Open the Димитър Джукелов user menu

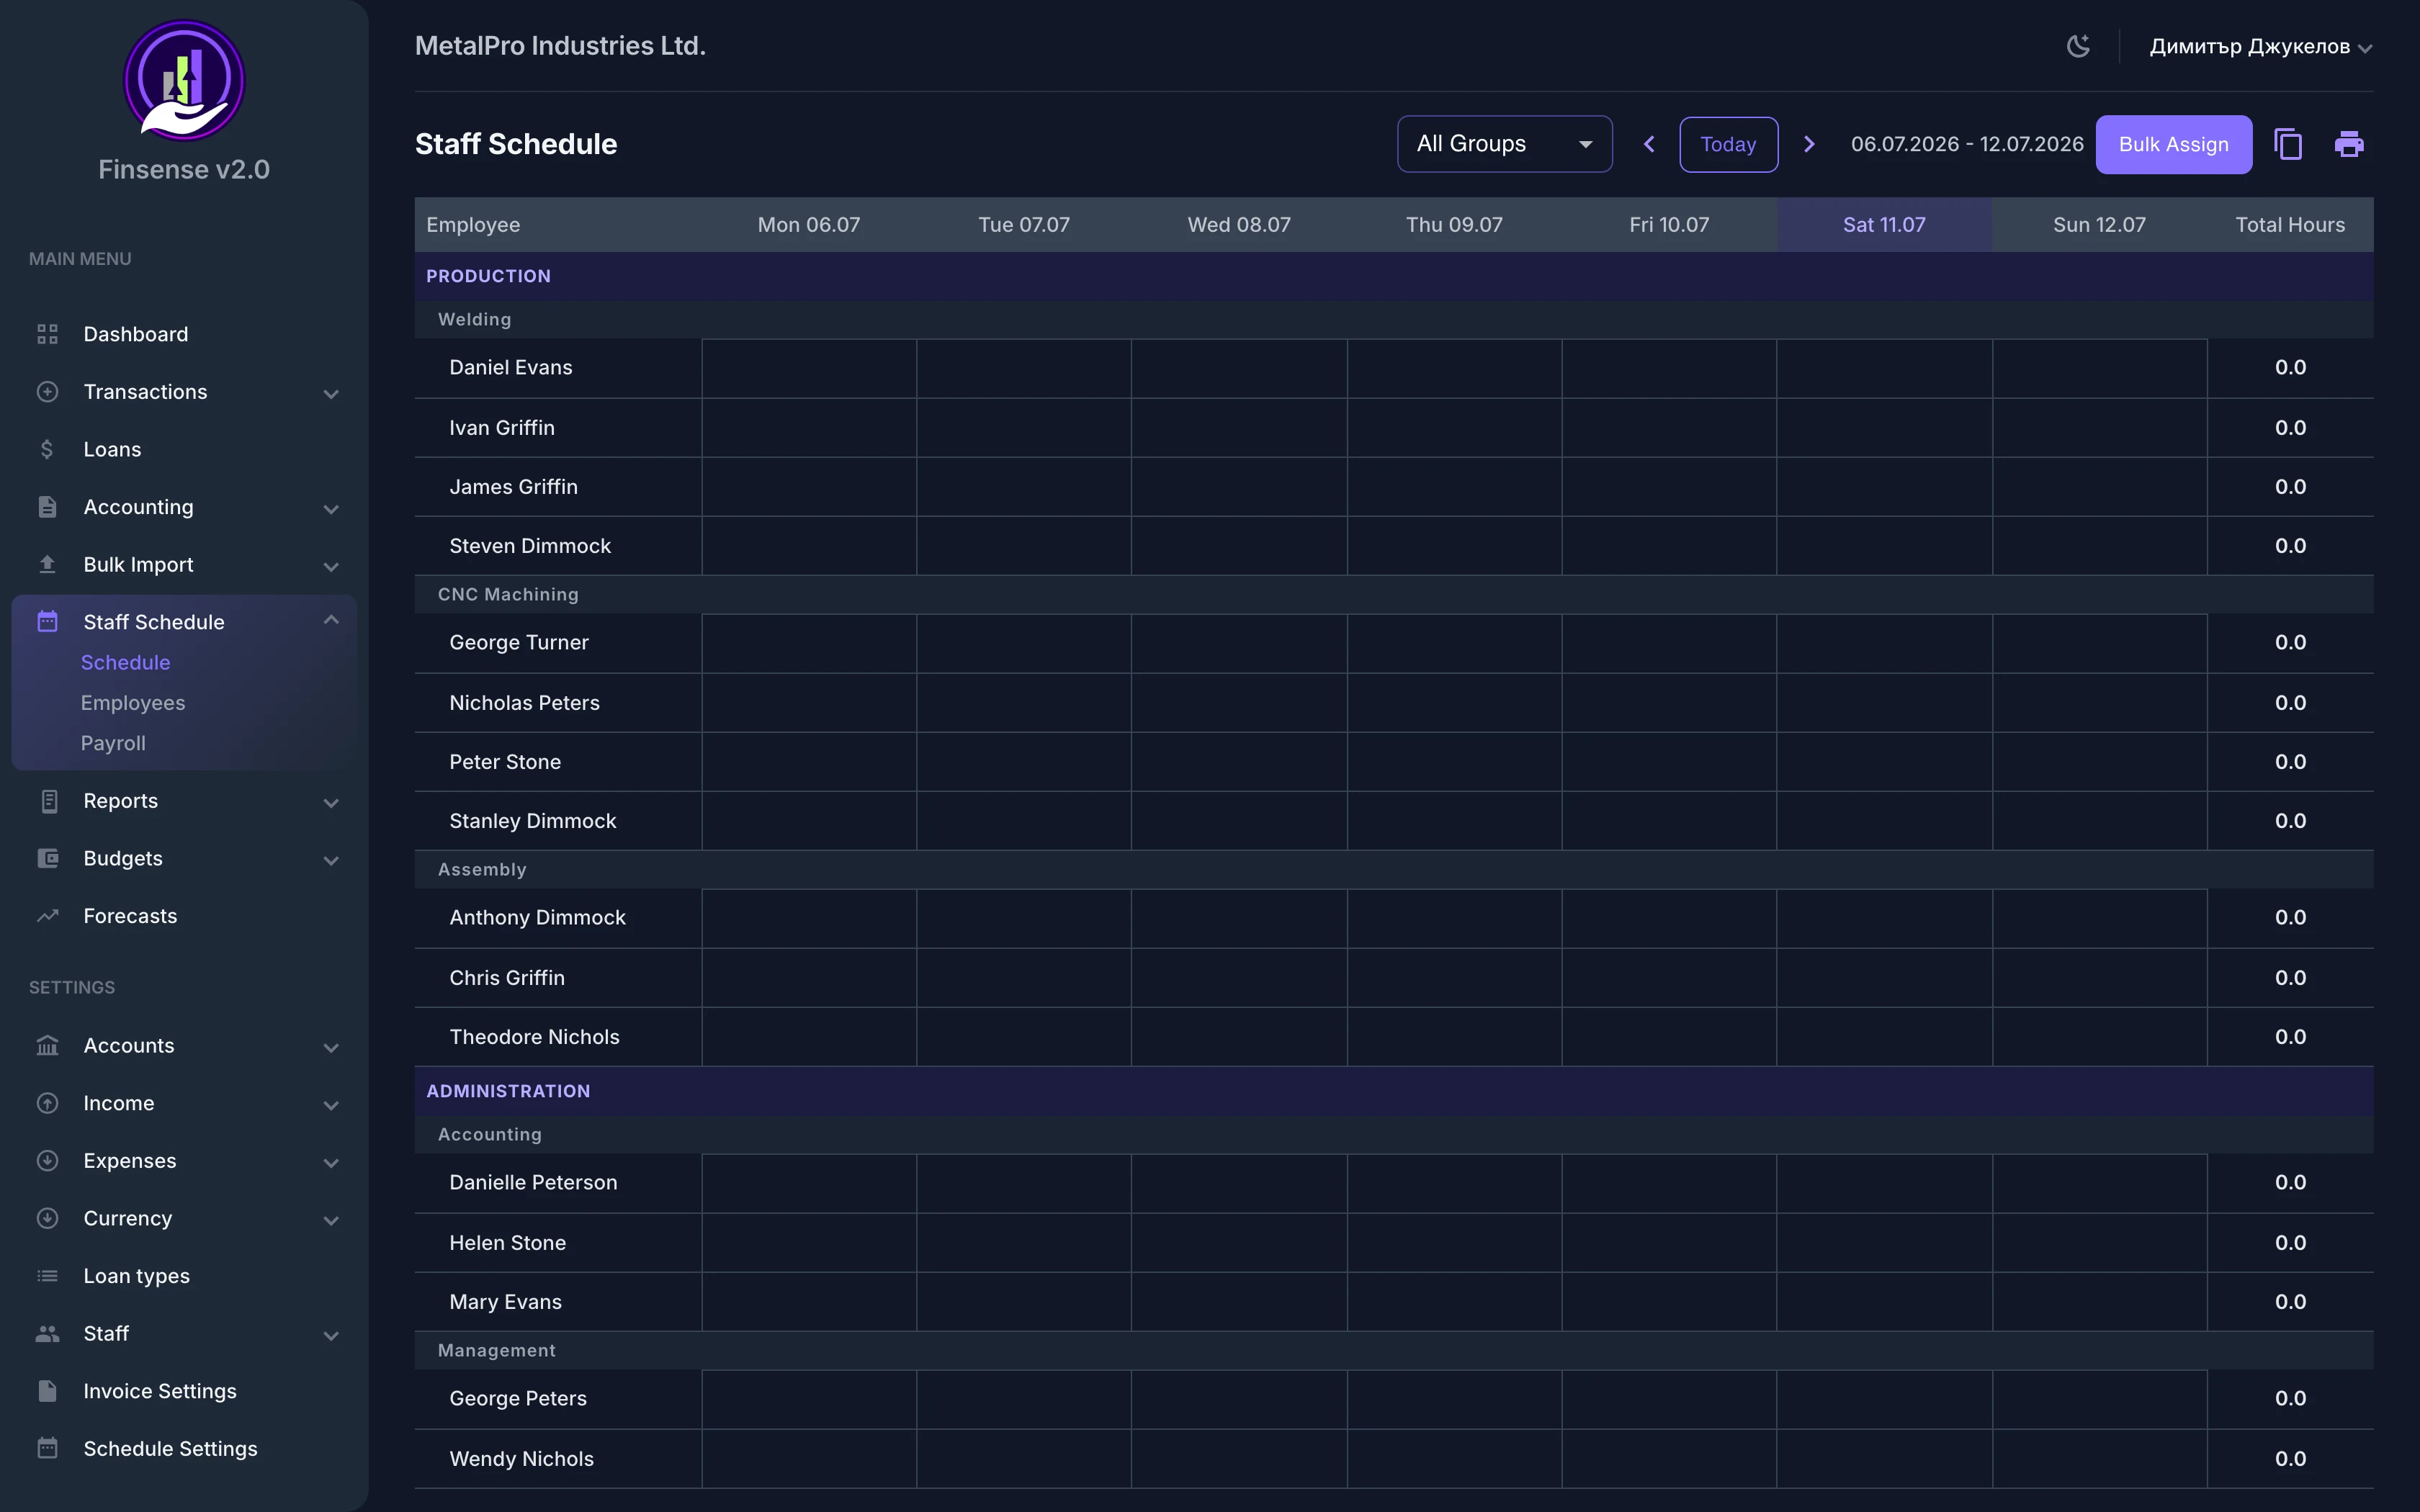(x=2260, y=46)
